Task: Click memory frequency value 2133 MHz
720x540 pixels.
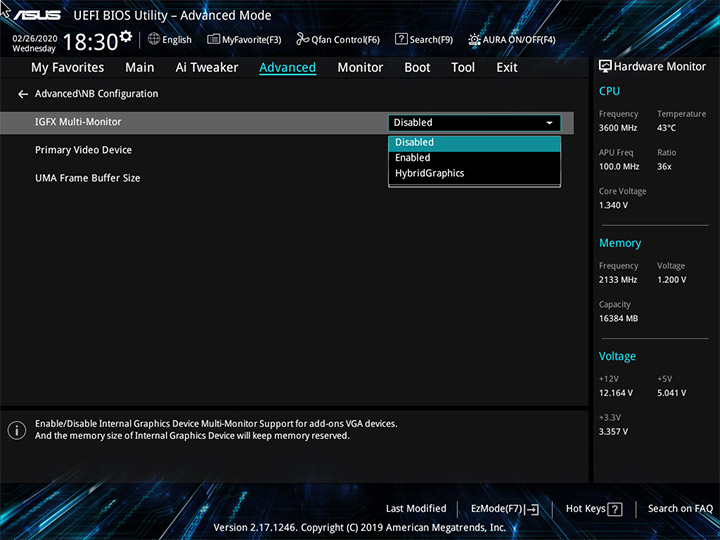Action: click(618, 280)
